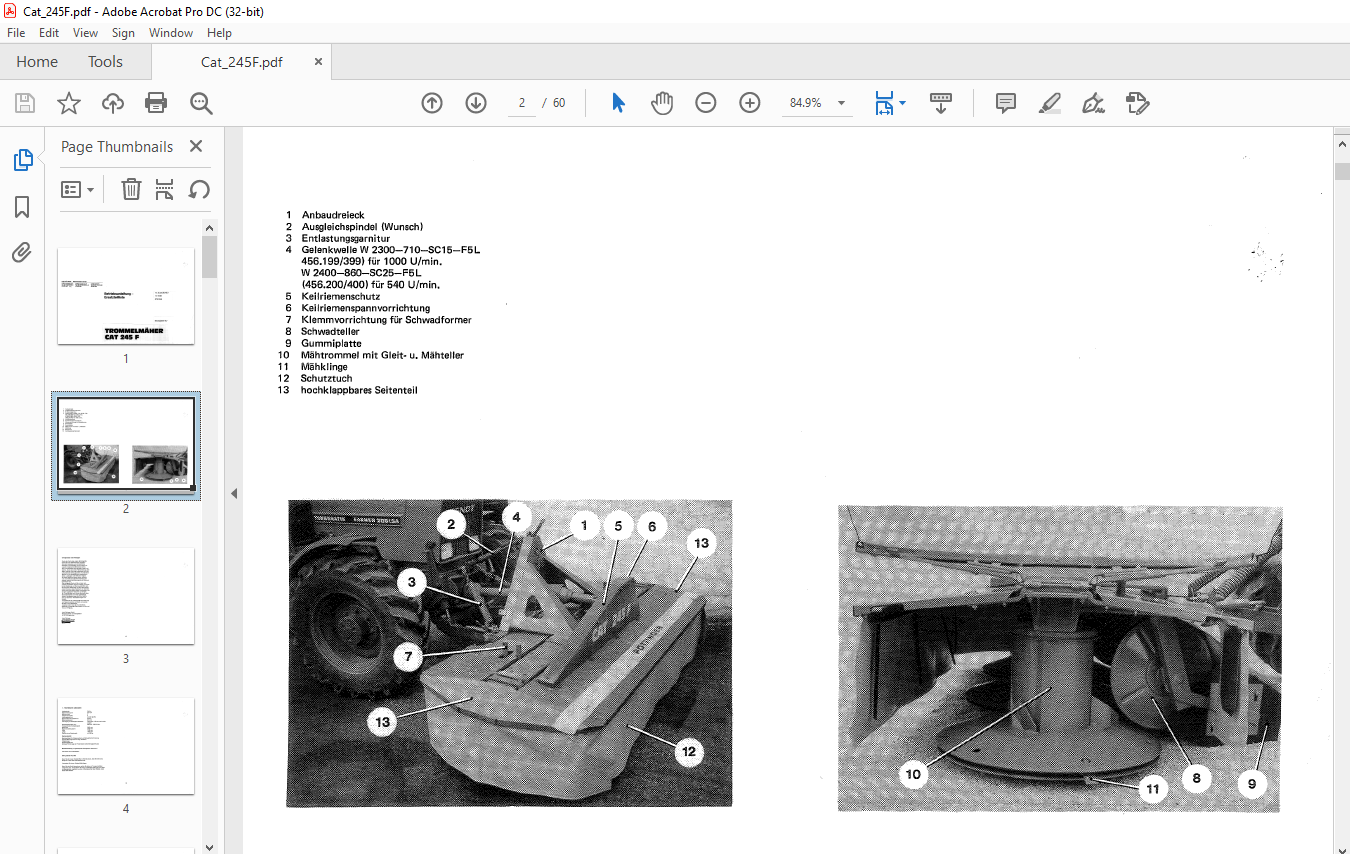Viewport: 1350px width, 854px height.
Task: Open the Edit menu
Action: click(49, 33)
